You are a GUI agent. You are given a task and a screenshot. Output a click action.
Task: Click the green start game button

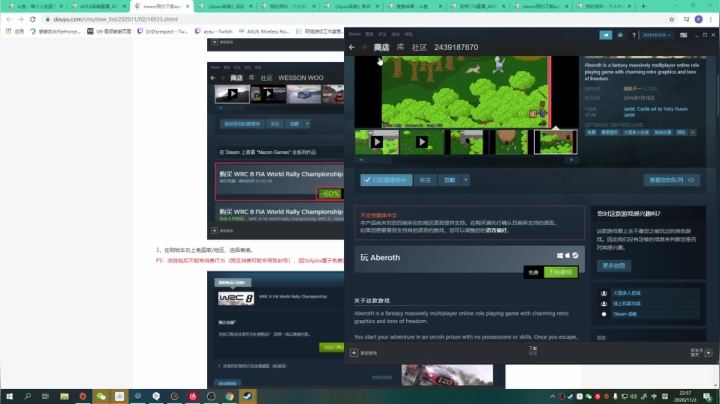(x=561, y=272)
